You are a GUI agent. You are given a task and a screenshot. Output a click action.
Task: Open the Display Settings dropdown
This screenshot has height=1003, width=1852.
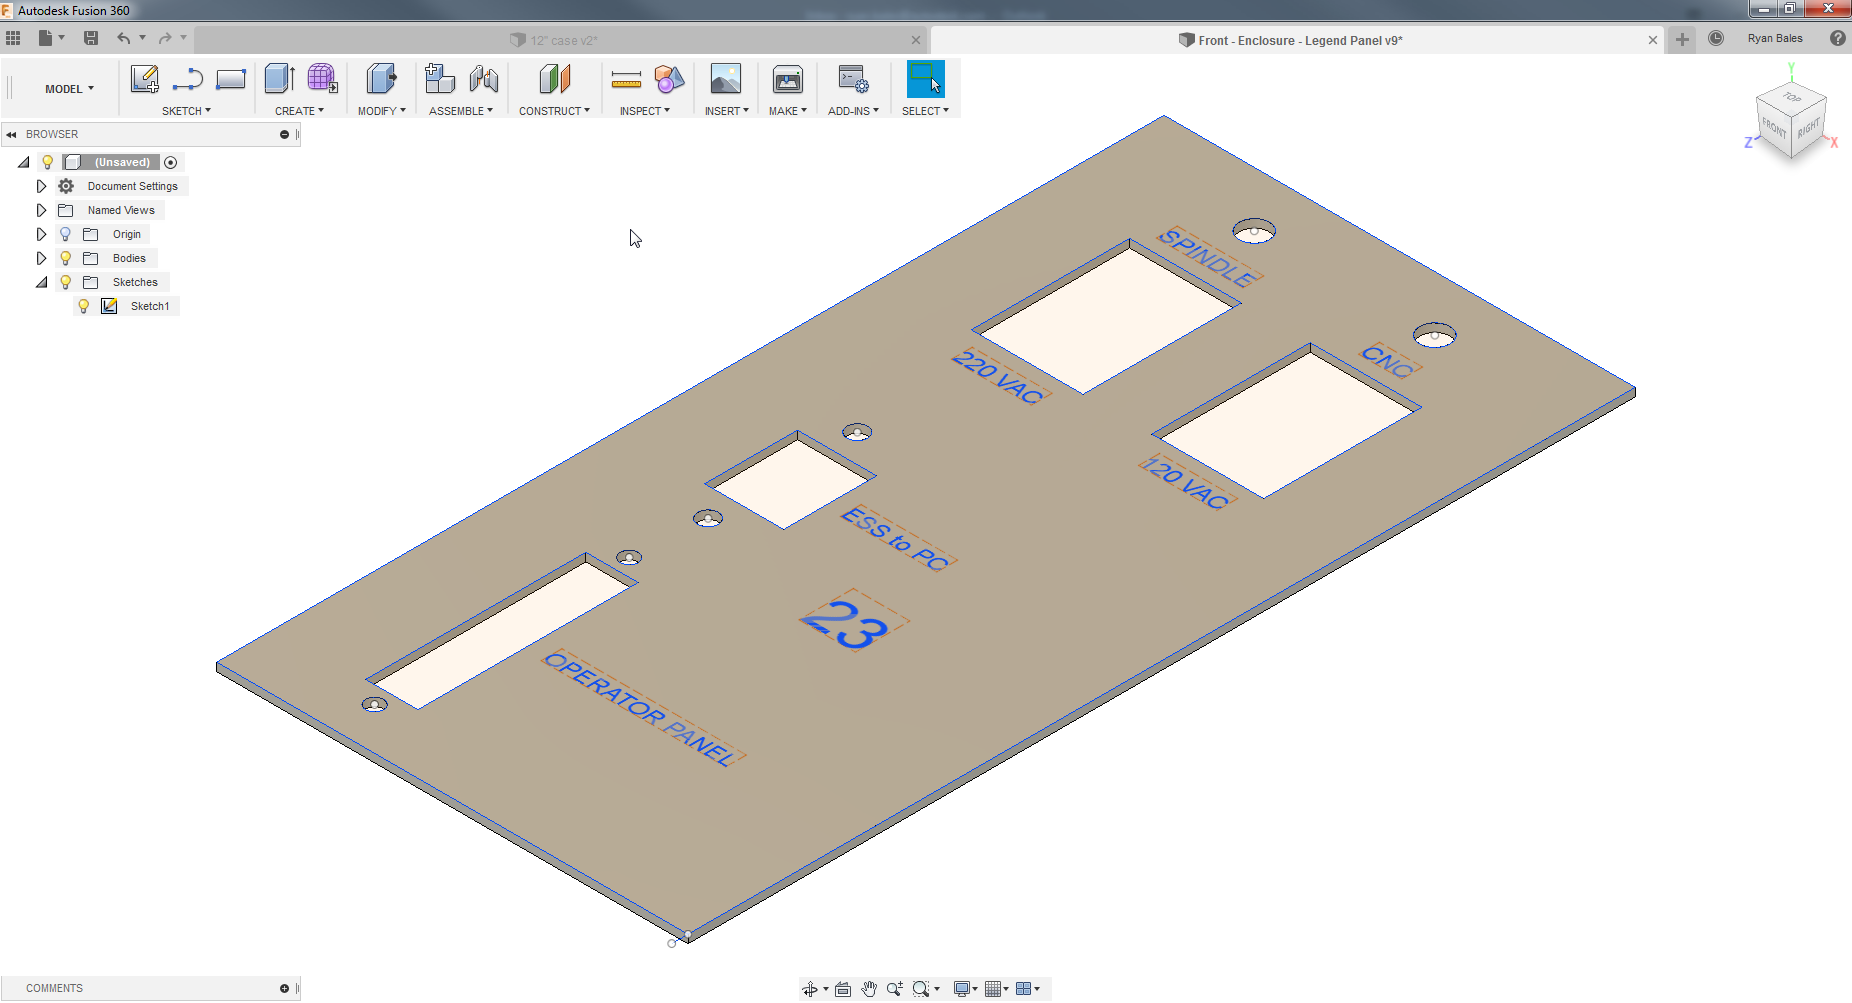[965, 989]
